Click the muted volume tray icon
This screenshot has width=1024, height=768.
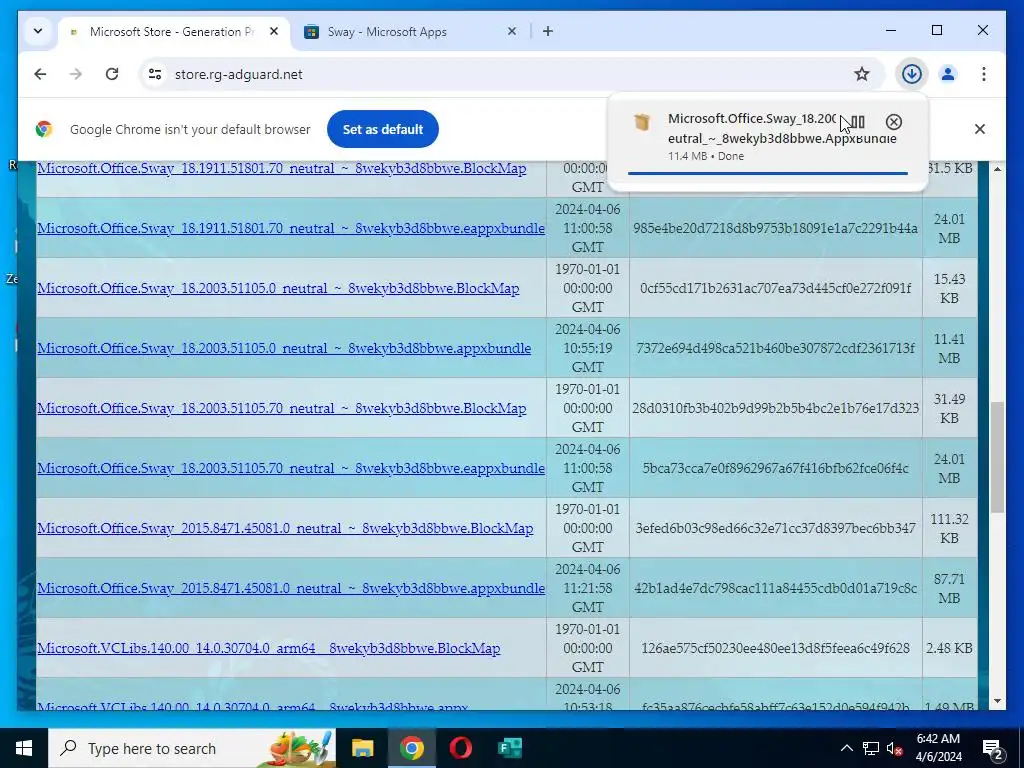pyautogui.click(x=894, y=748)
